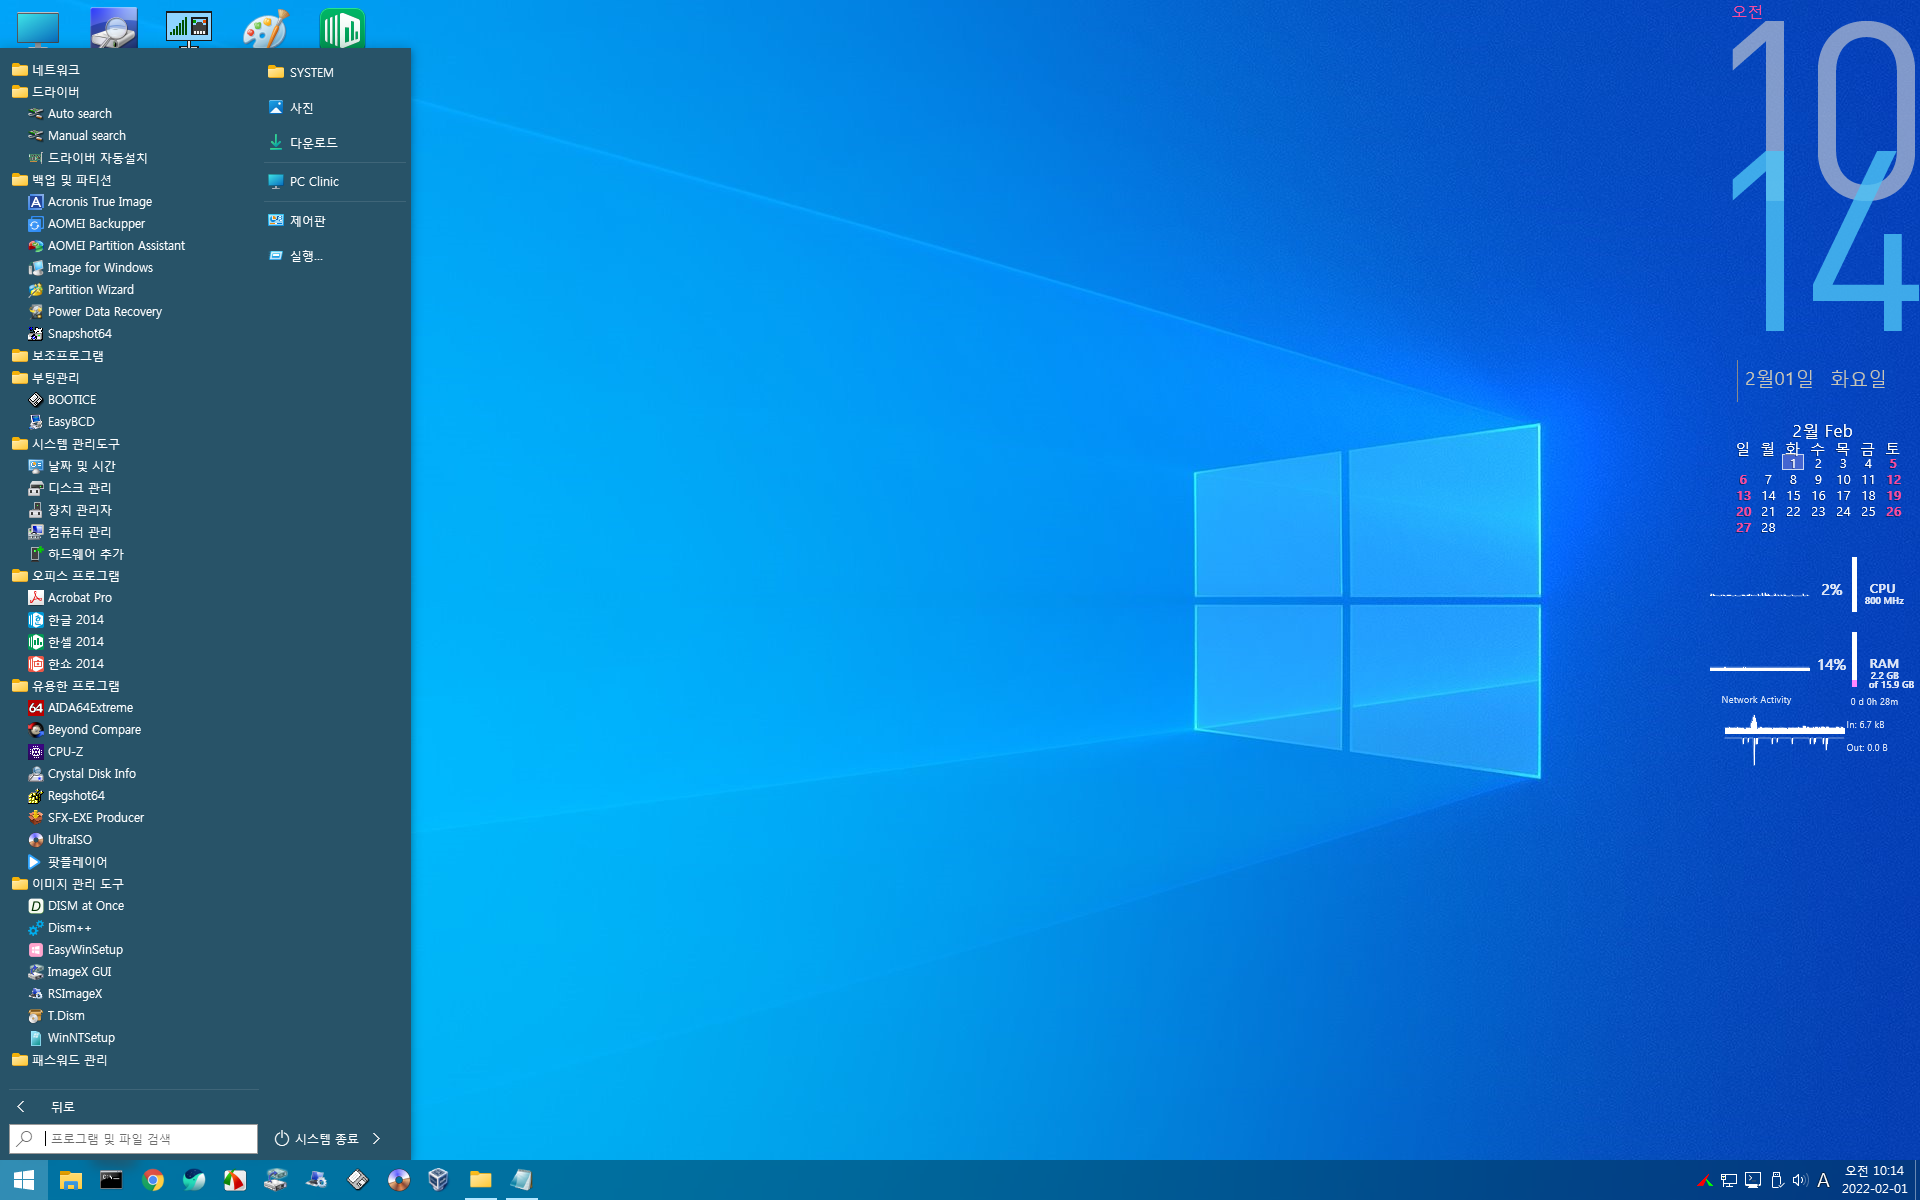Open Chrome from the taskbar

click(x=153, y=1180)
